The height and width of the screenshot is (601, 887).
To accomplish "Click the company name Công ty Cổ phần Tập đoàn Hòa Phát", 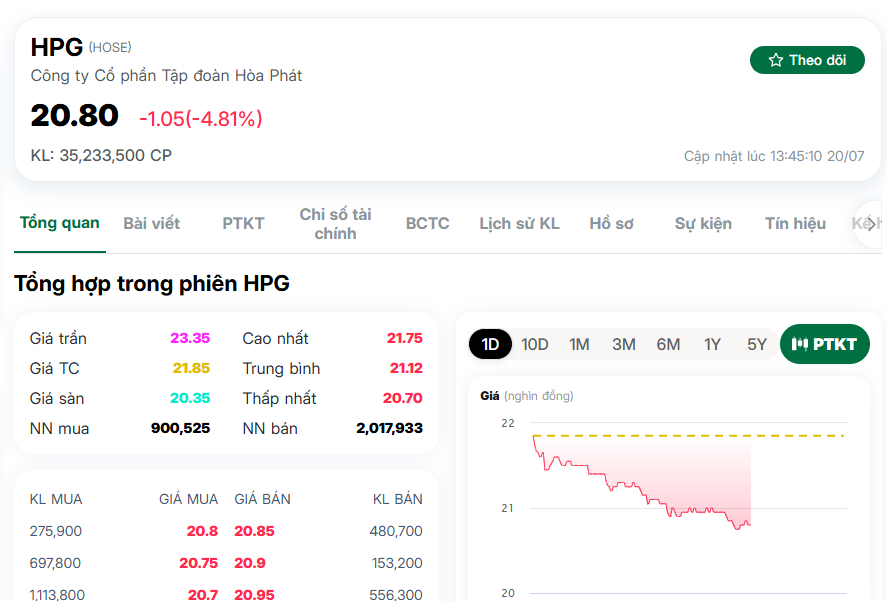I will [166, 76].
